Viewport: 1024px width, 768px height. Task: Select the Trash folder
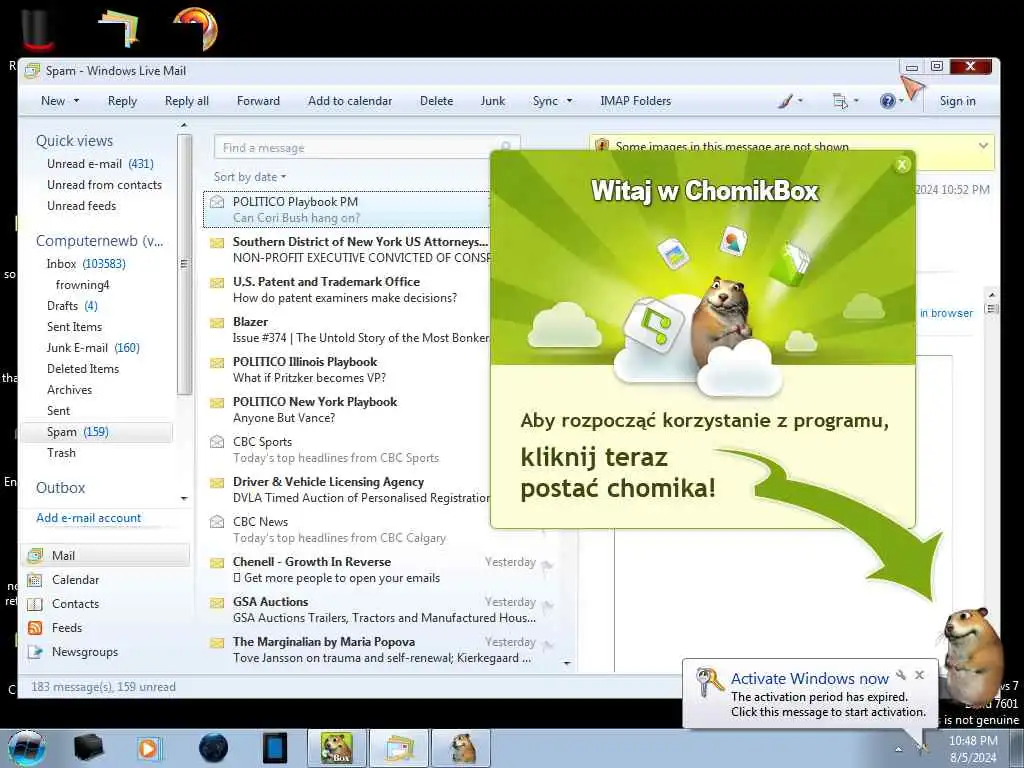[61, 453]
